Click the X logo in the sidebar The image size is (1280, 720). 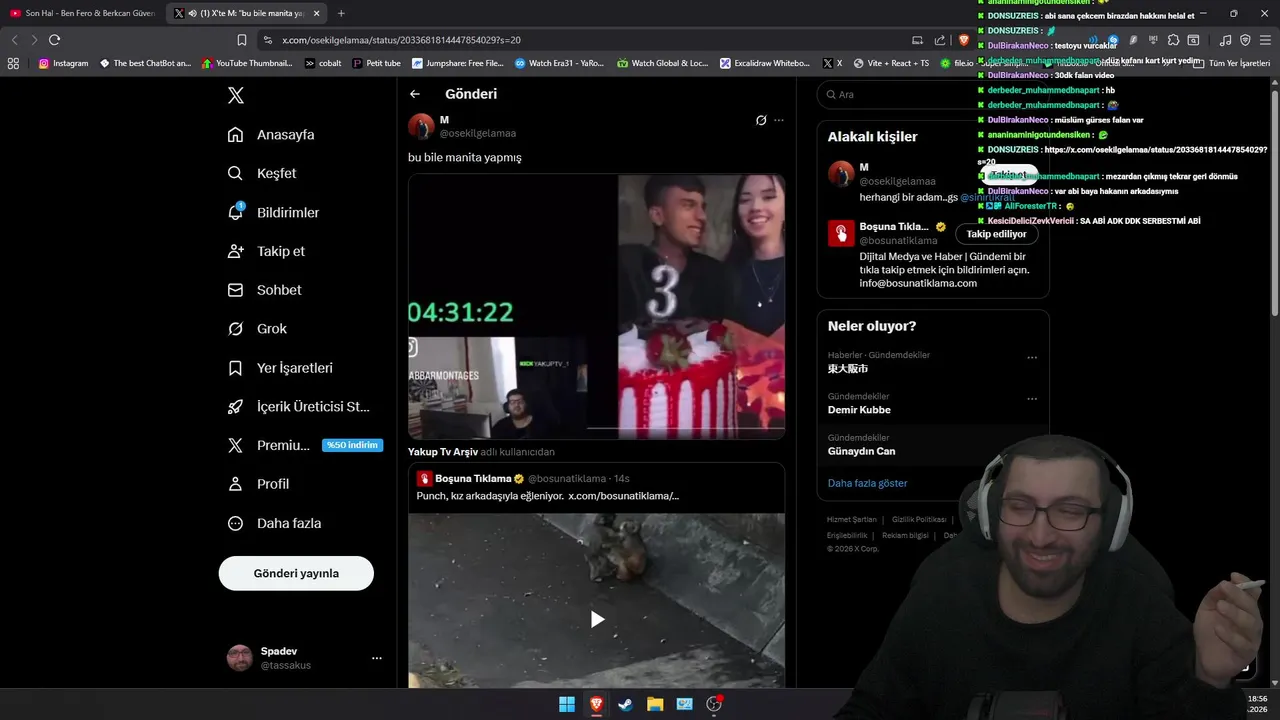[x=235, y=95]
